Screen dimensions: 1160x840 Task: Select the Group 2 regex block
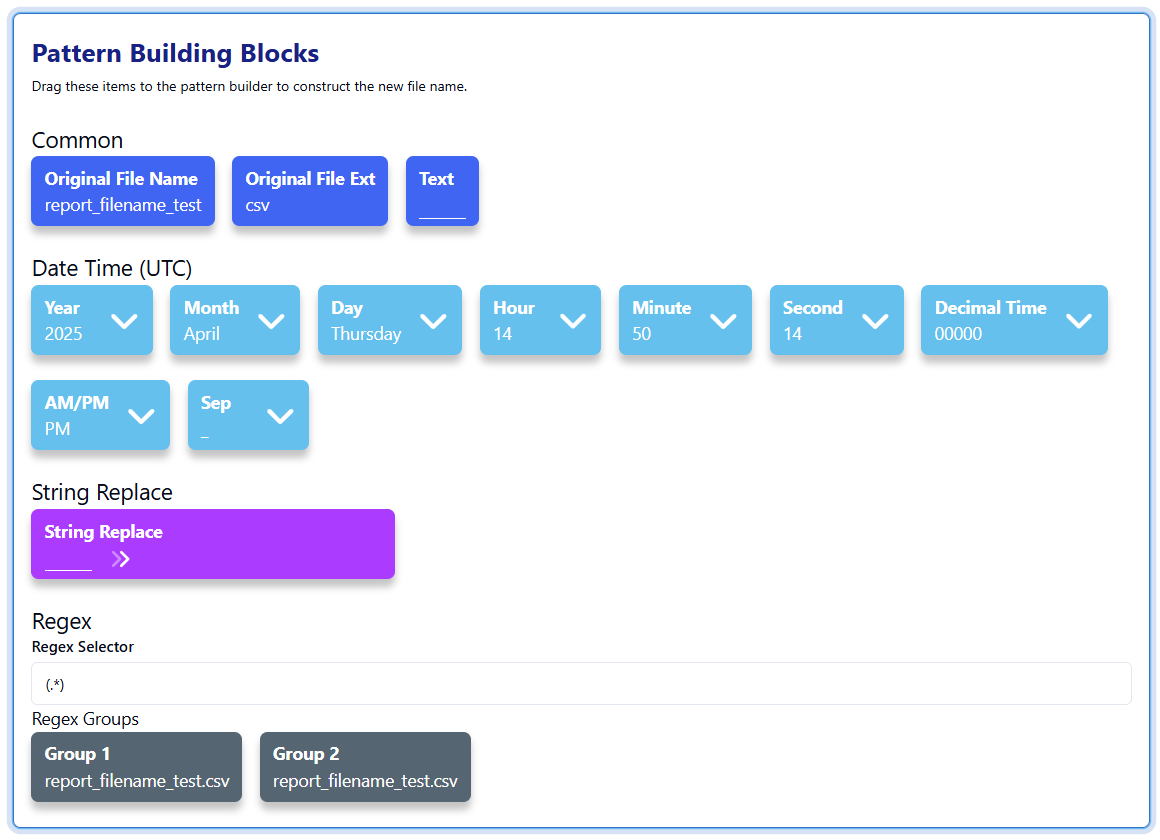click(365, 767)
